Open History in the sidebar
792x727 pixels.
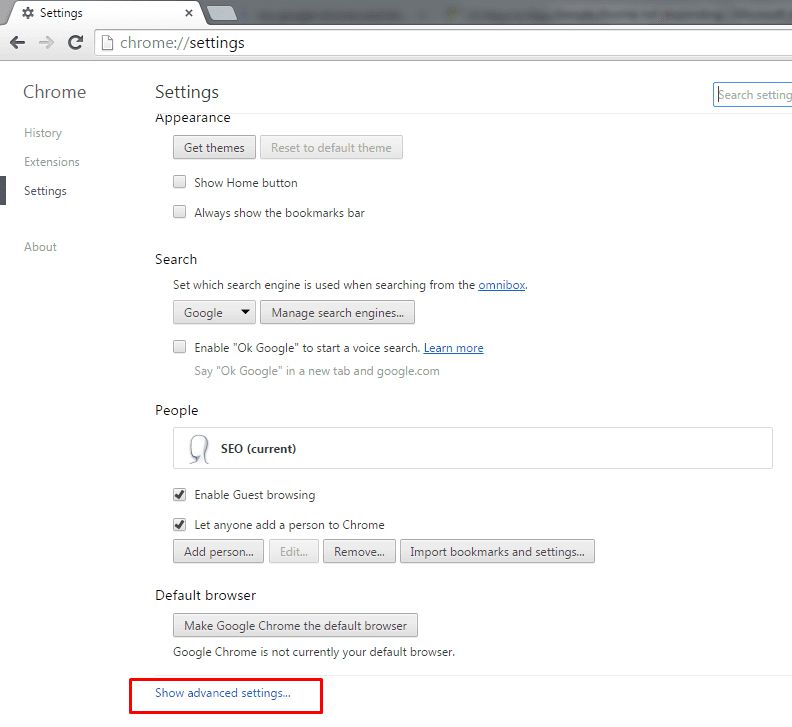click(43, 133)
